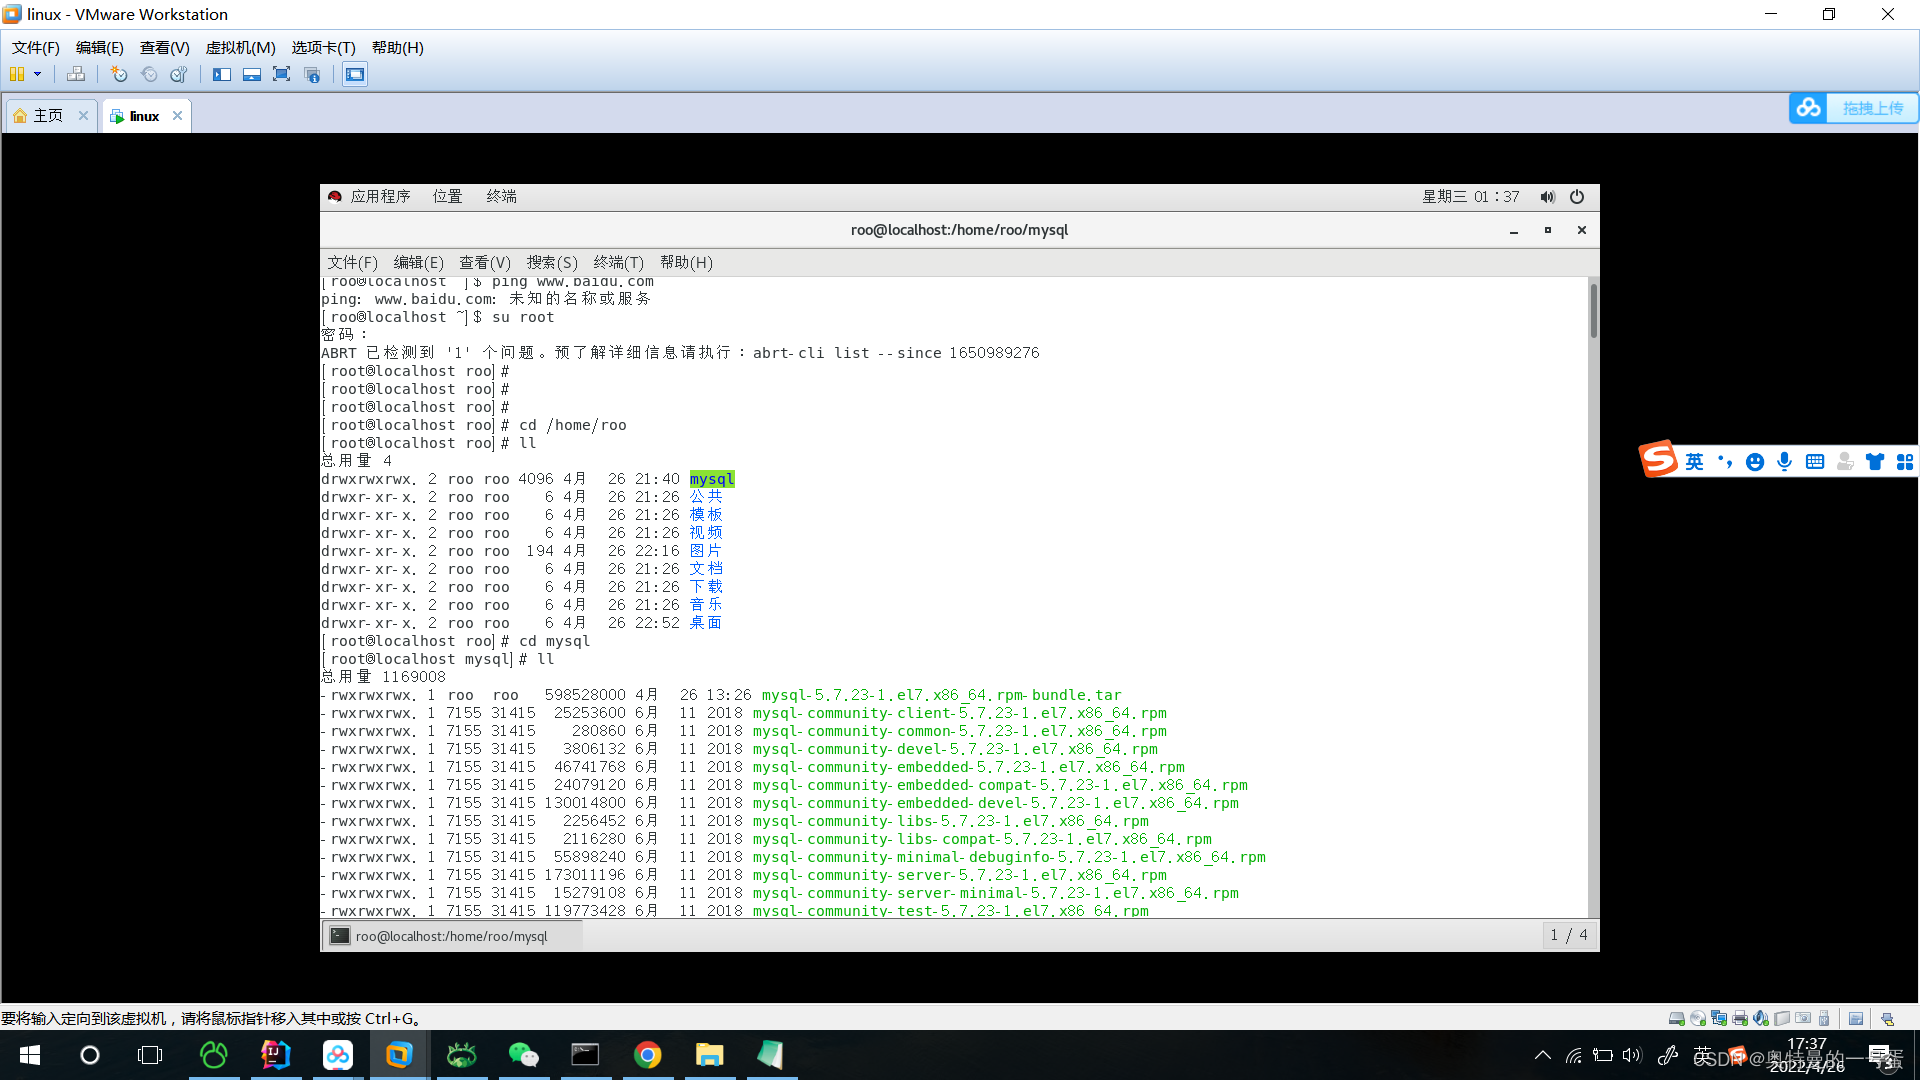Click the Sogou input S logo
This screenshot has width=1920, height=1080.
point(1658,460)
